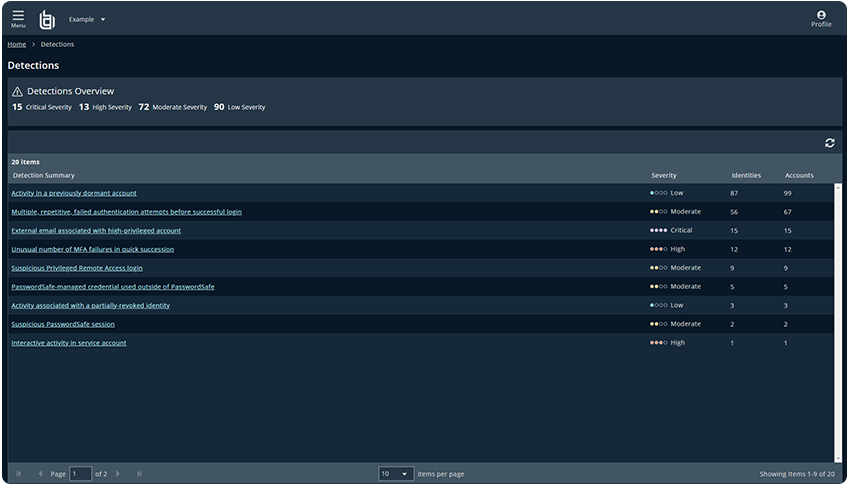
Task: Open Activity in a previously dormant account
Action: (x=74, y=193)
